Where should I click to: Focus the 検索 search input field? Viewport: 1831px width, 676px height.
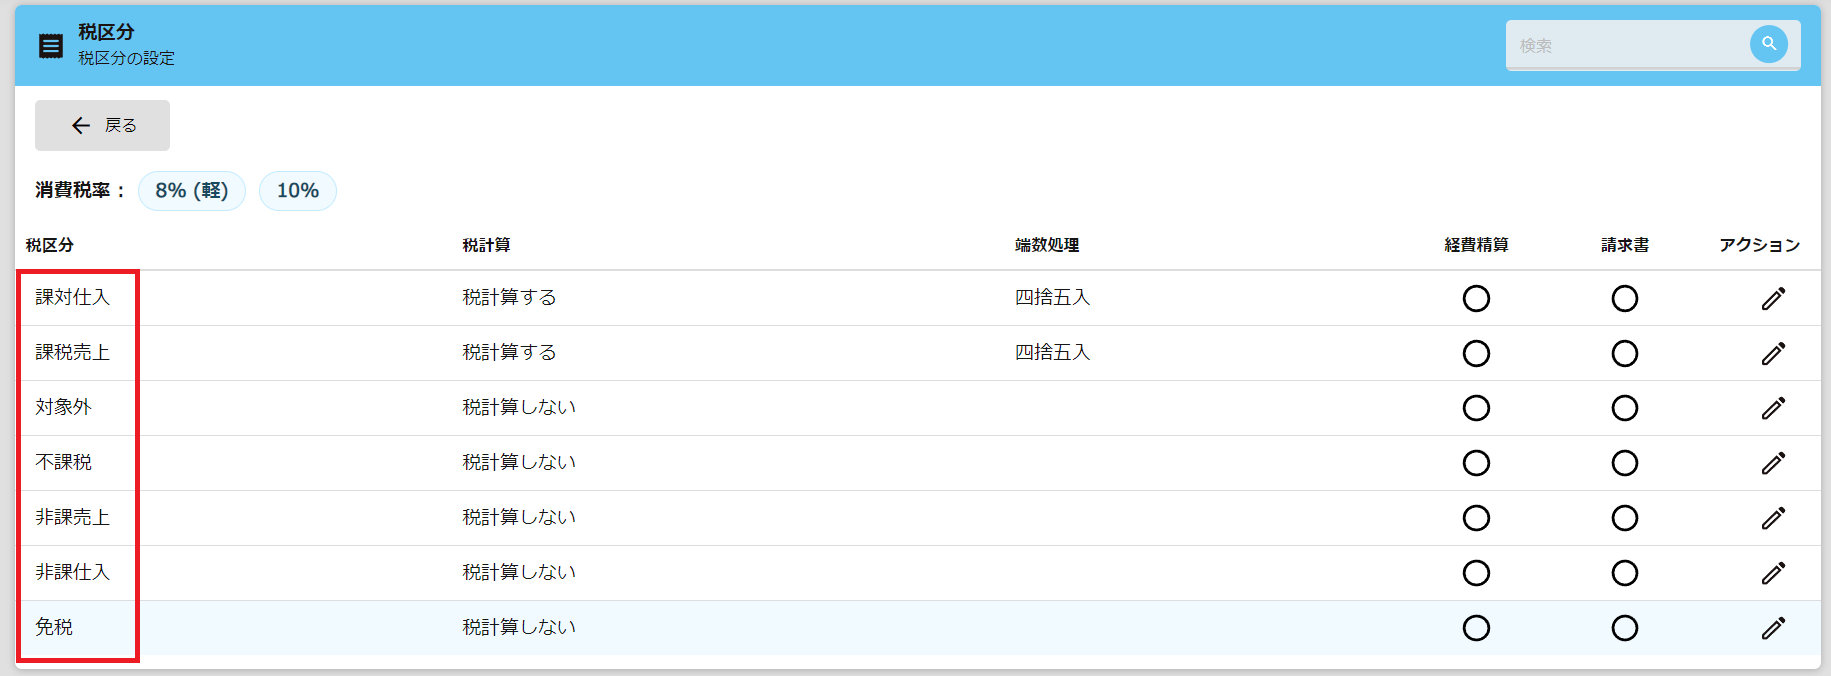pyautogui.click(x=1625, y=46)
